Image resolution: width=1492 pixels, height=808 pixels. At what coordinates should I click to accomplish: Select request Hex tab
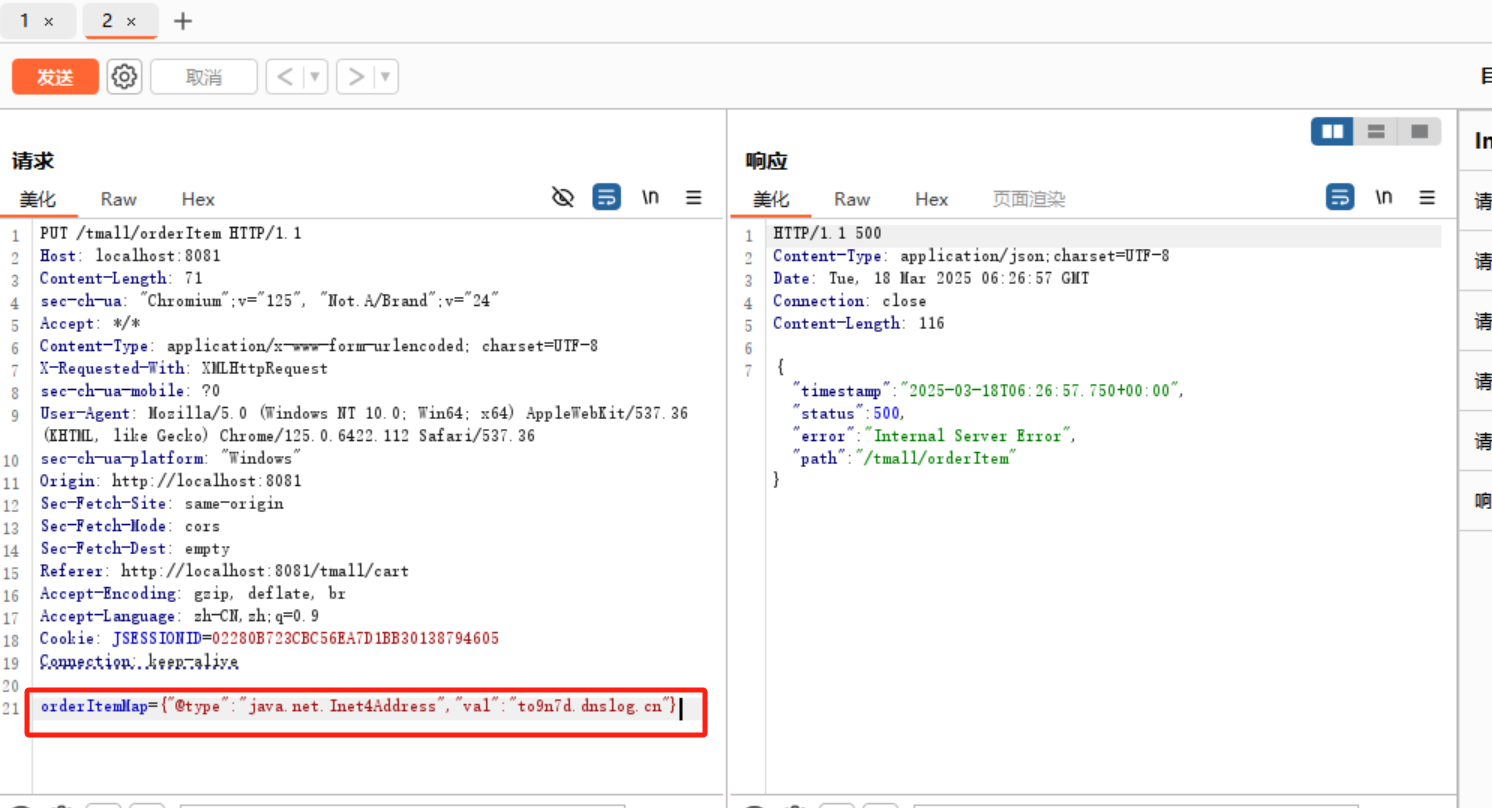198,199
